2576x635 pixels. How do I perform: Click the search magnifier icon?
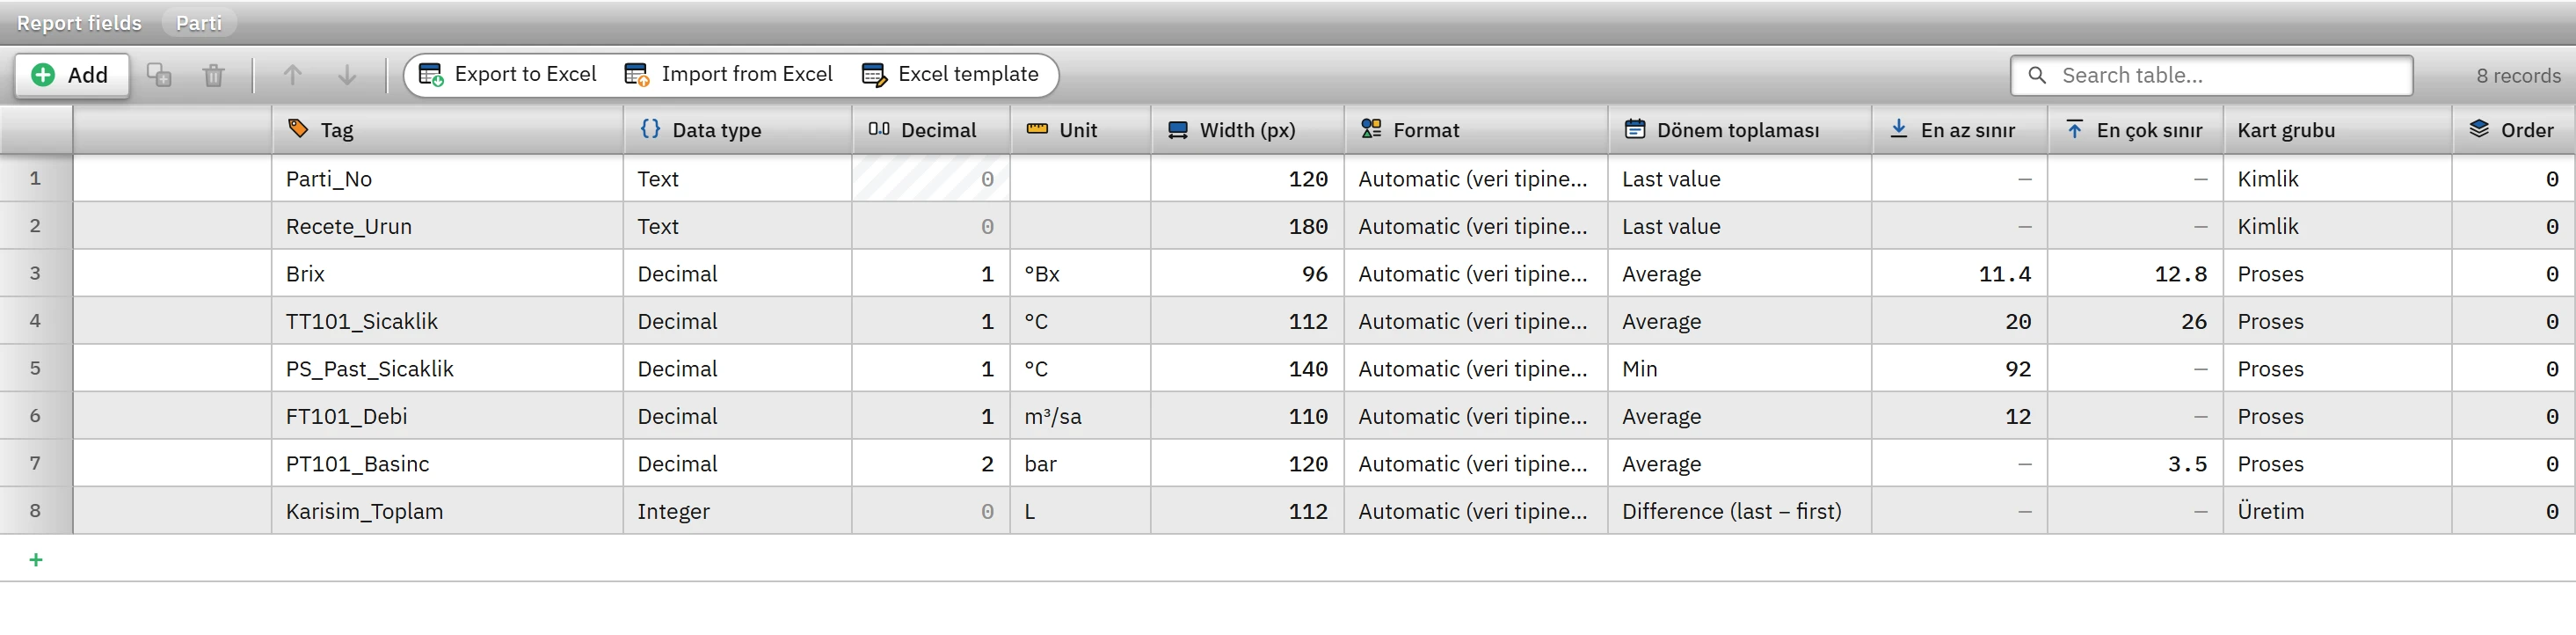(x=2036, y=75)
